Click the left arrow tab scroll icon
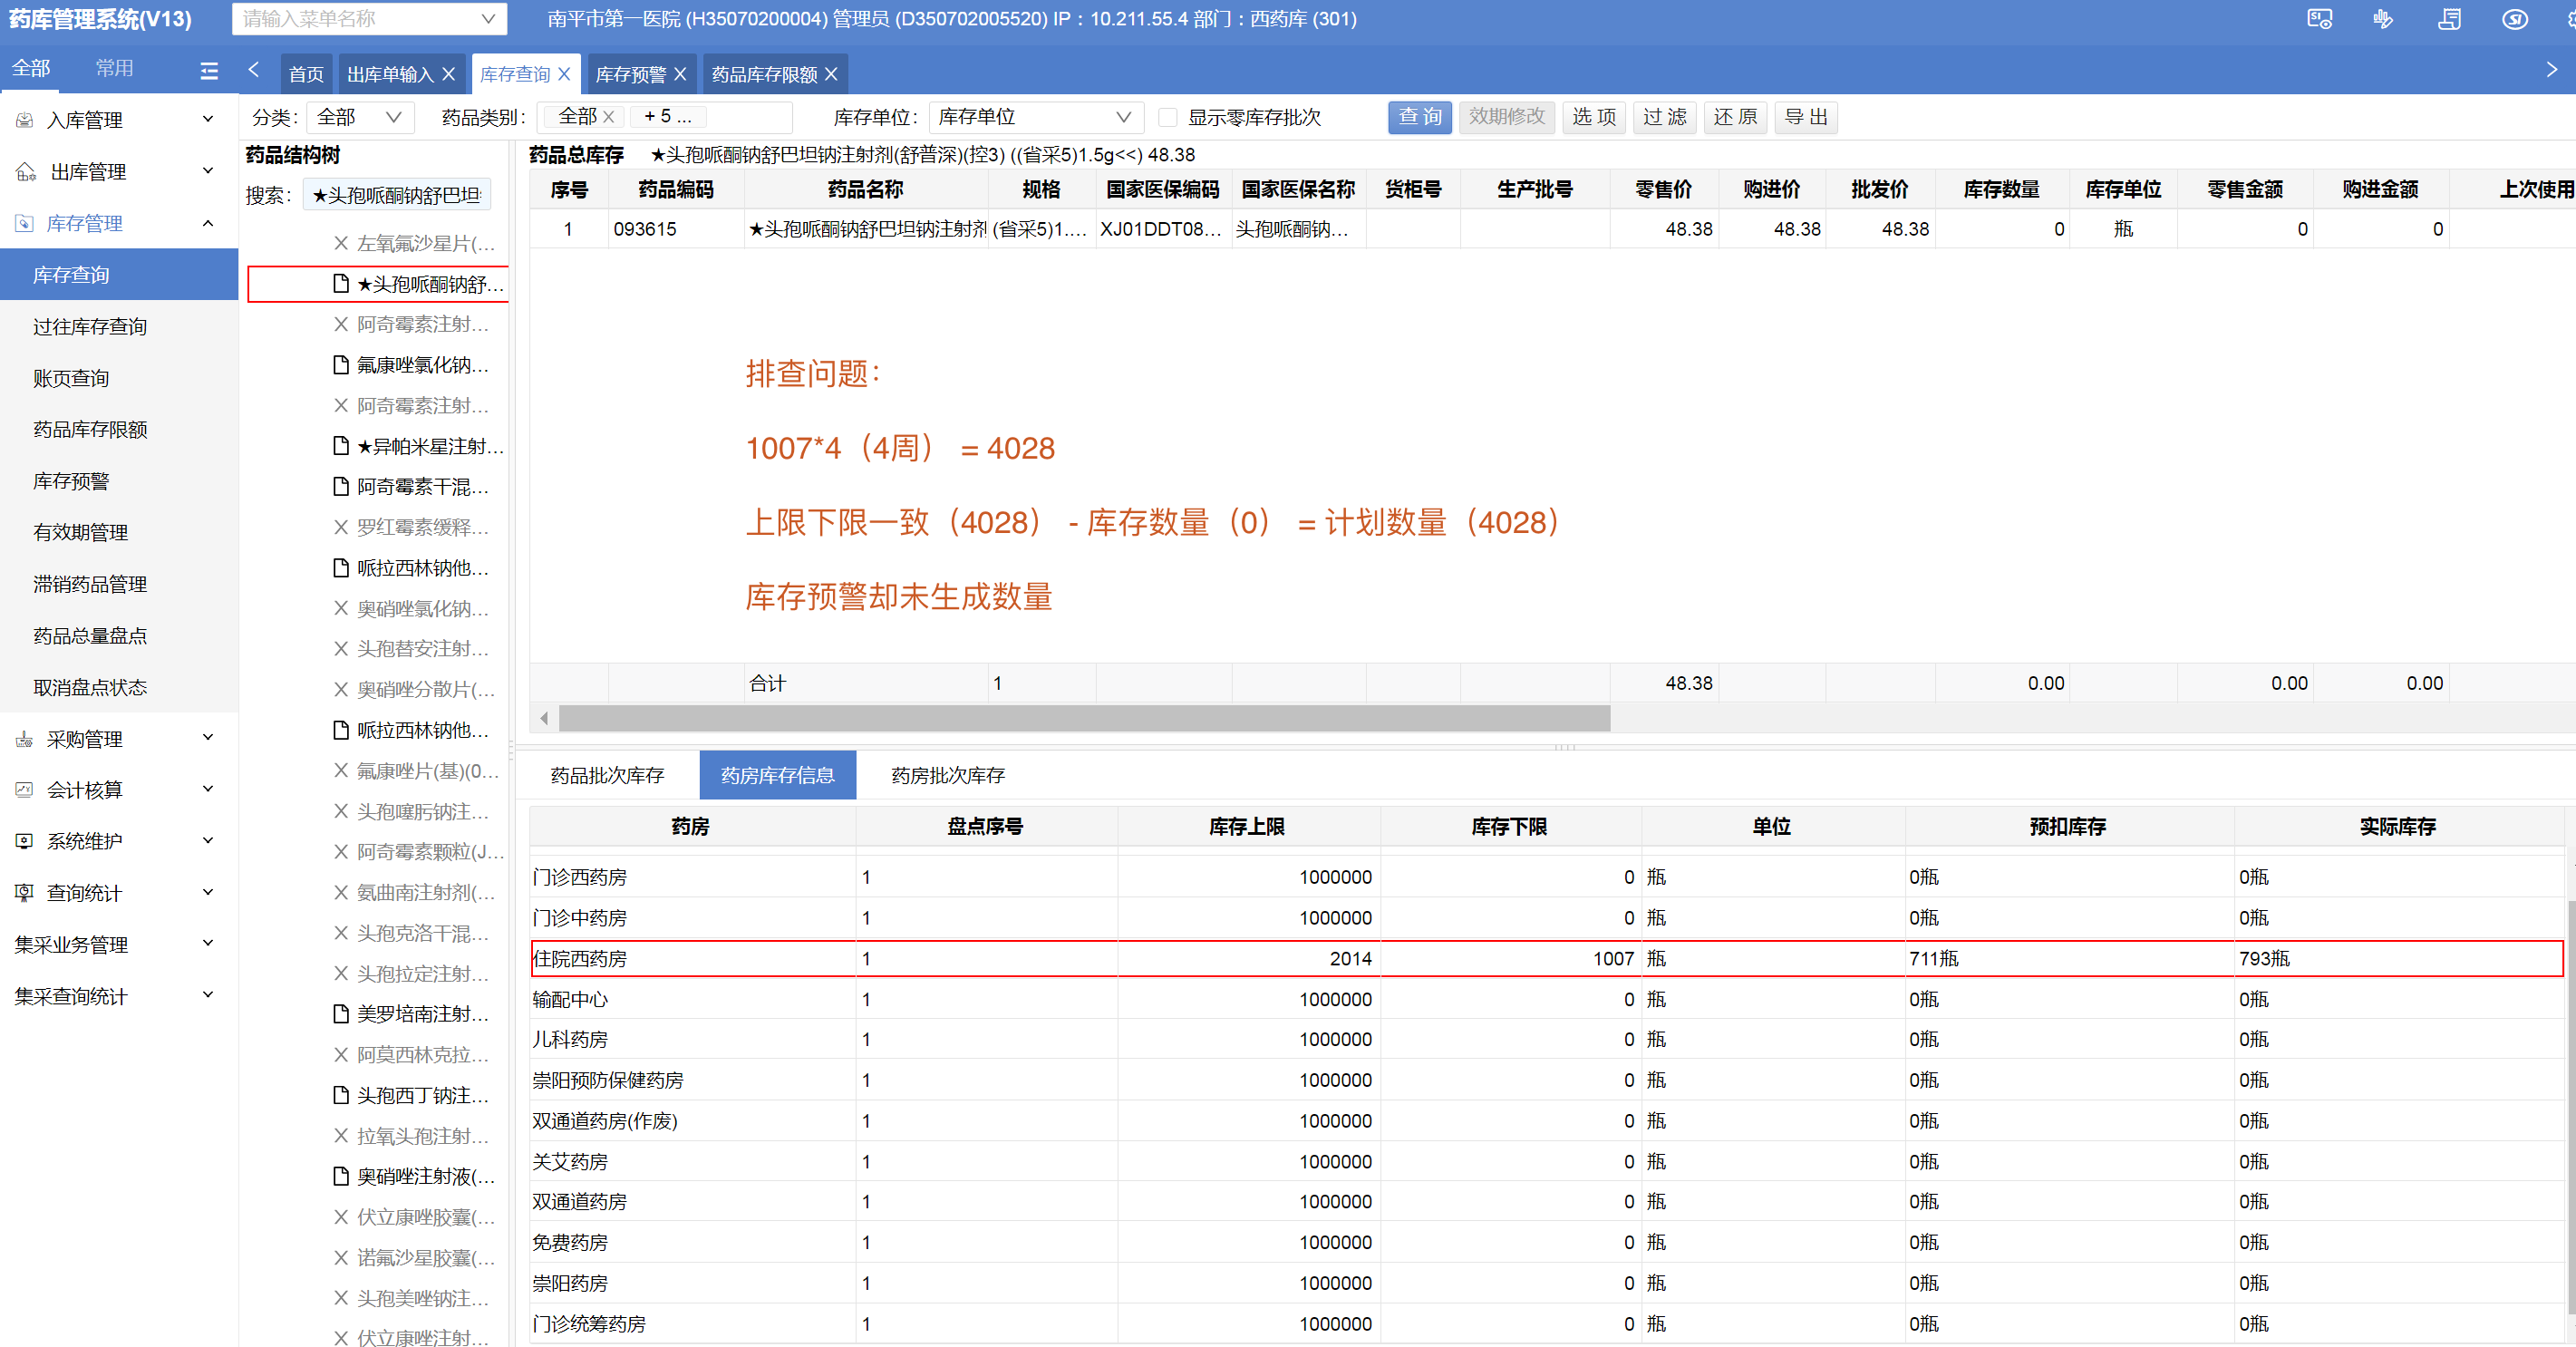 pos(254,70)
